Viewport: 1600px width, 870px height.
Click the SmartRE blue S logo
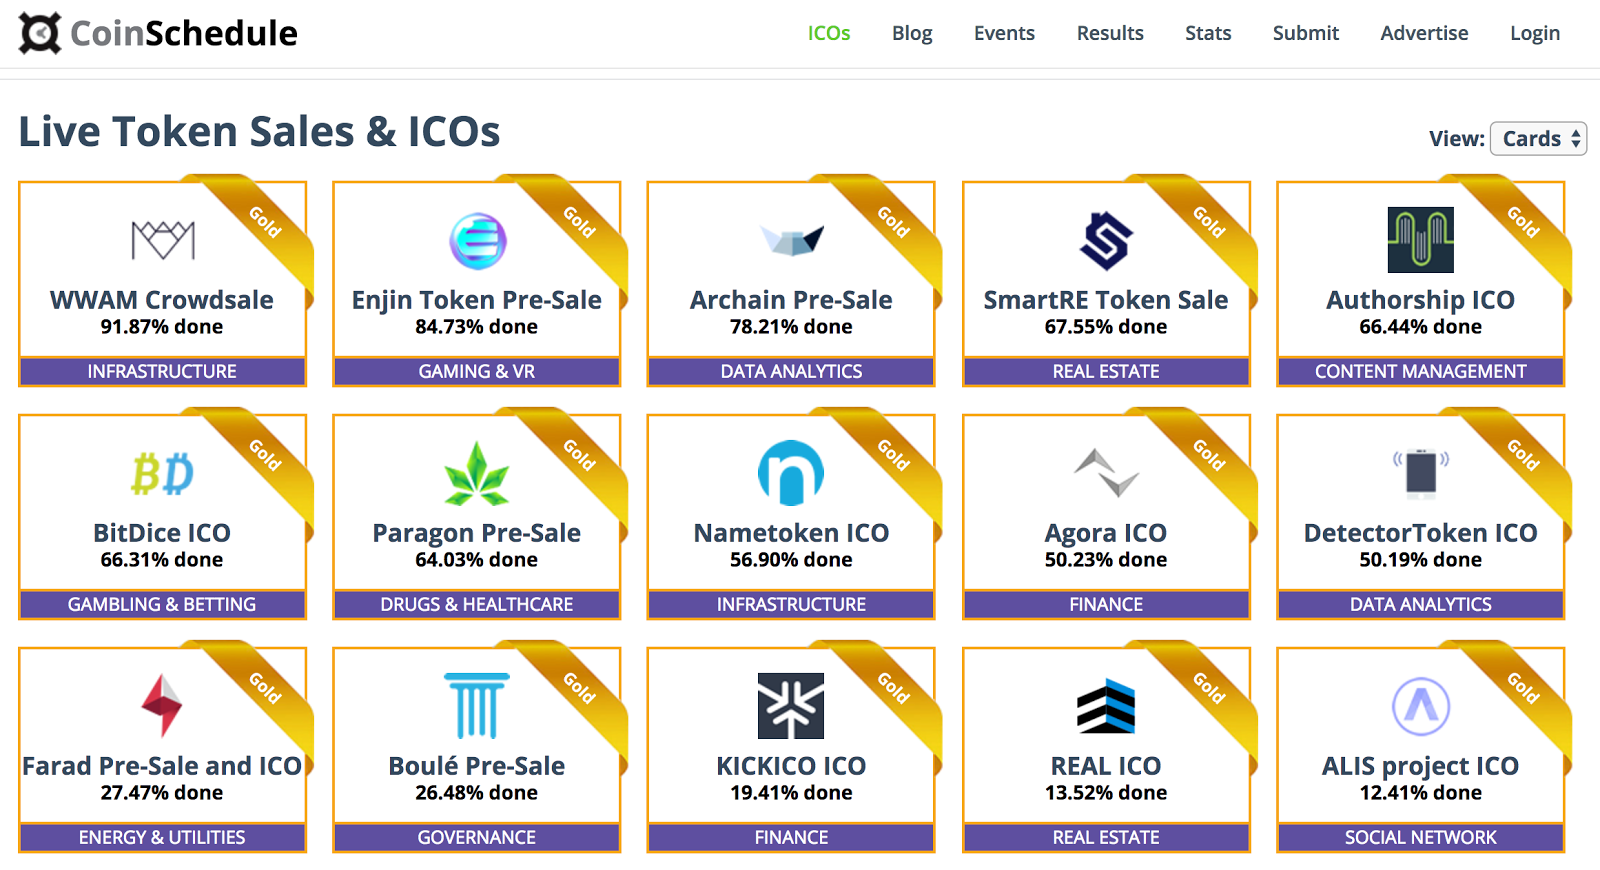pyautogui.click(x=1106, y=241)
